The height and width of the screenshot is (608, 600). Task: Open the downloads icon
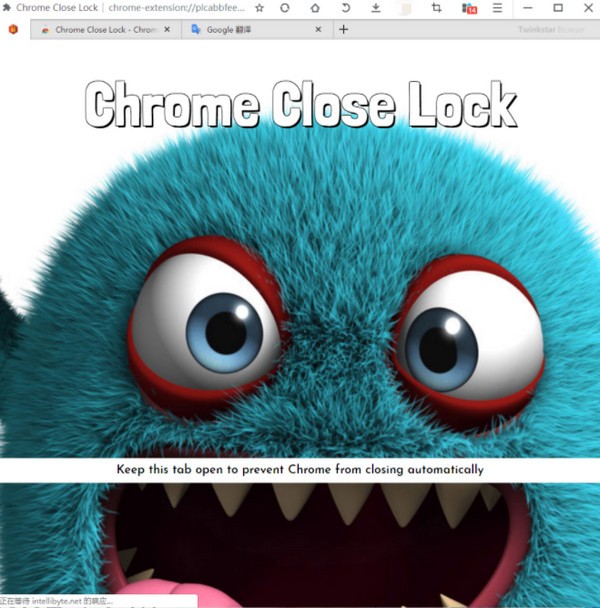click(x=375, y=8)
